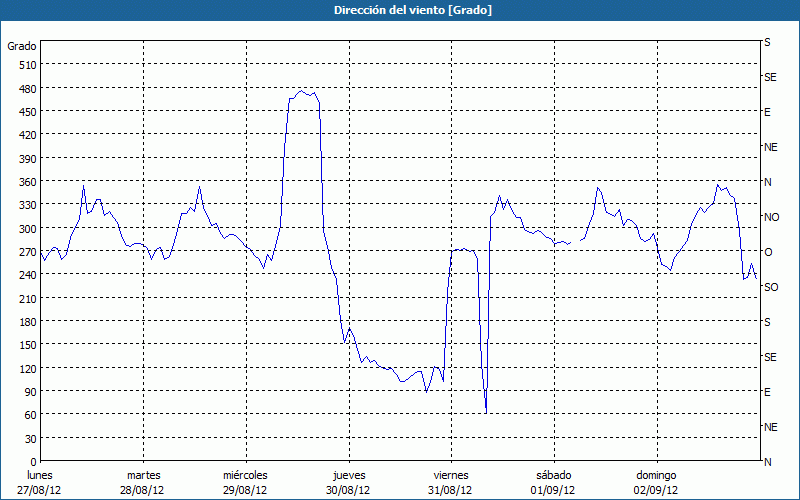Click the 'E' compass label level with 90

pos(767,392)
